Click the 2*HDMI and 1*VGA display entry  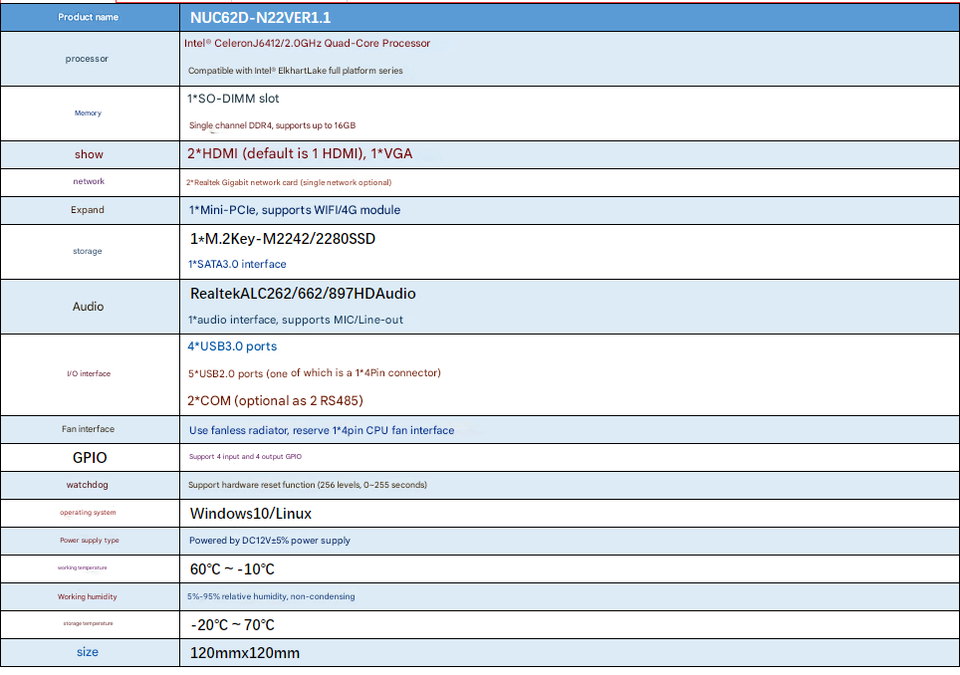[x=300, y=154]
